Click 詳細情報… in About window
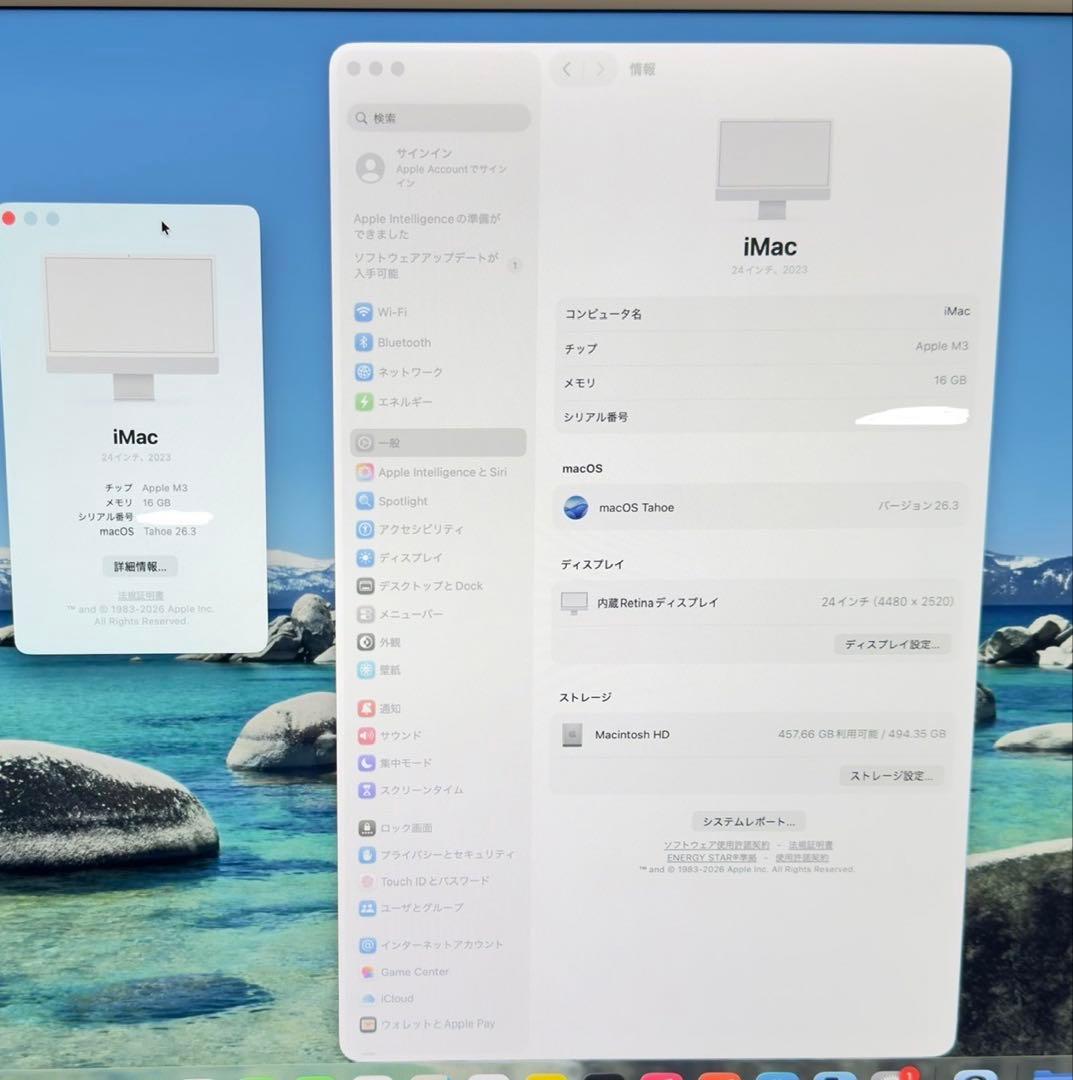The height and width of the screenshot is (1080, 1073). coord(140,566)
